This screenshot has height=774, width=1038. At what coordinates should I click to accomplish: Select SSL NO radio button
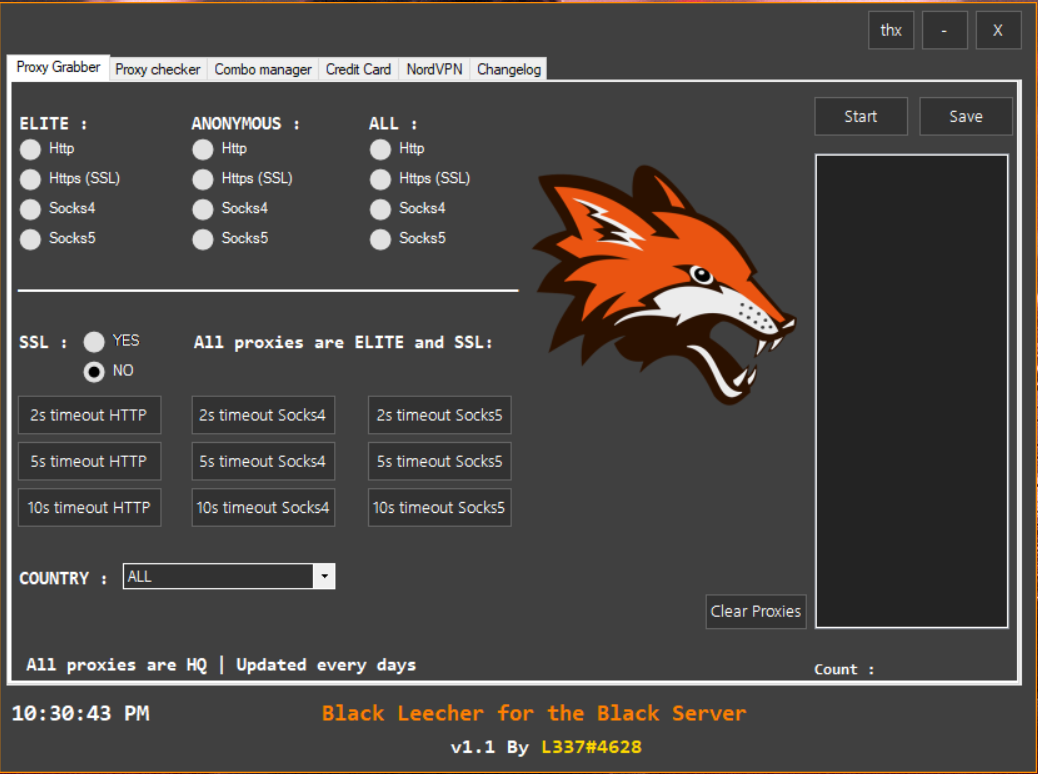pyautogui.click(x=94, y=372)
